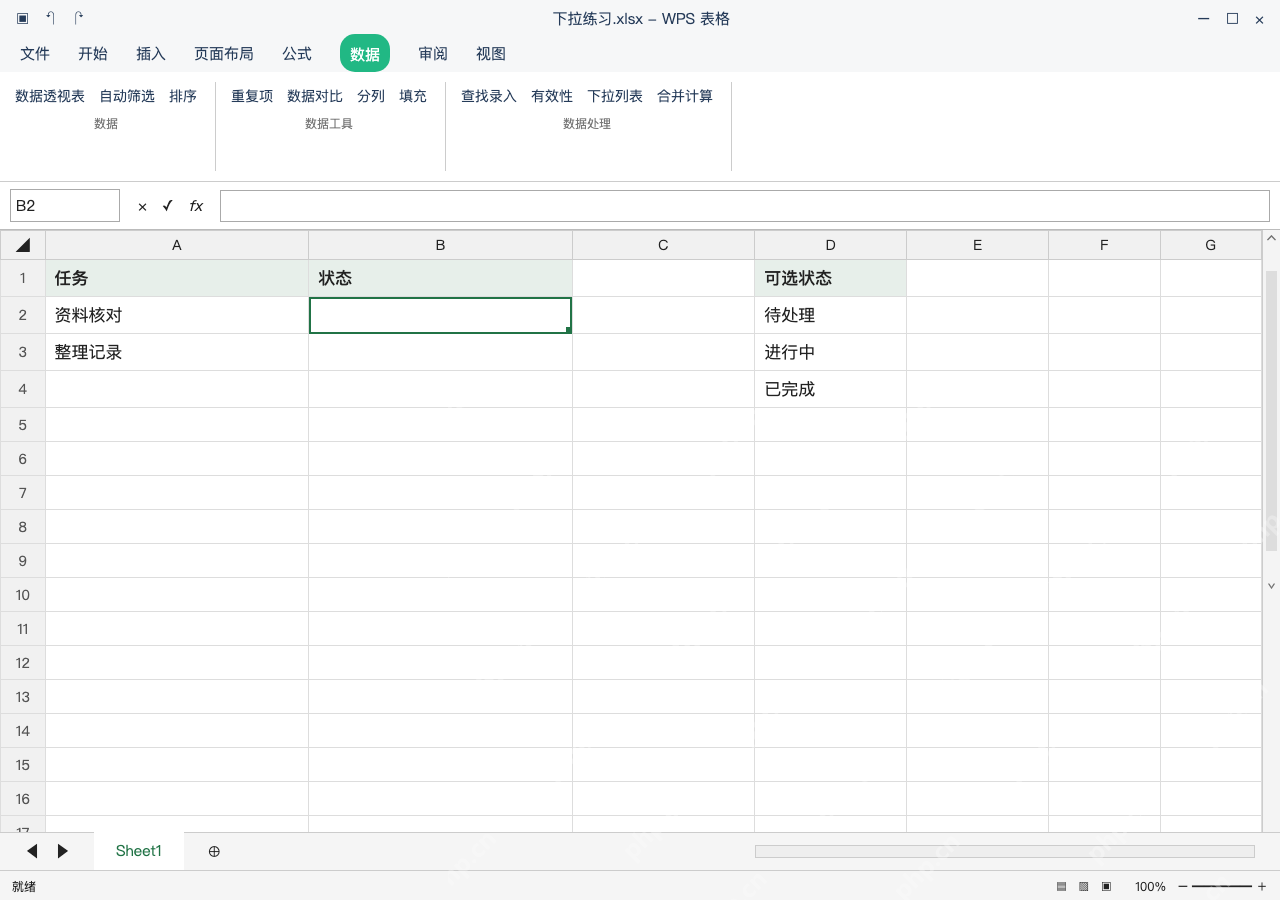
Task: Select column D header
Action: point(830,245)
